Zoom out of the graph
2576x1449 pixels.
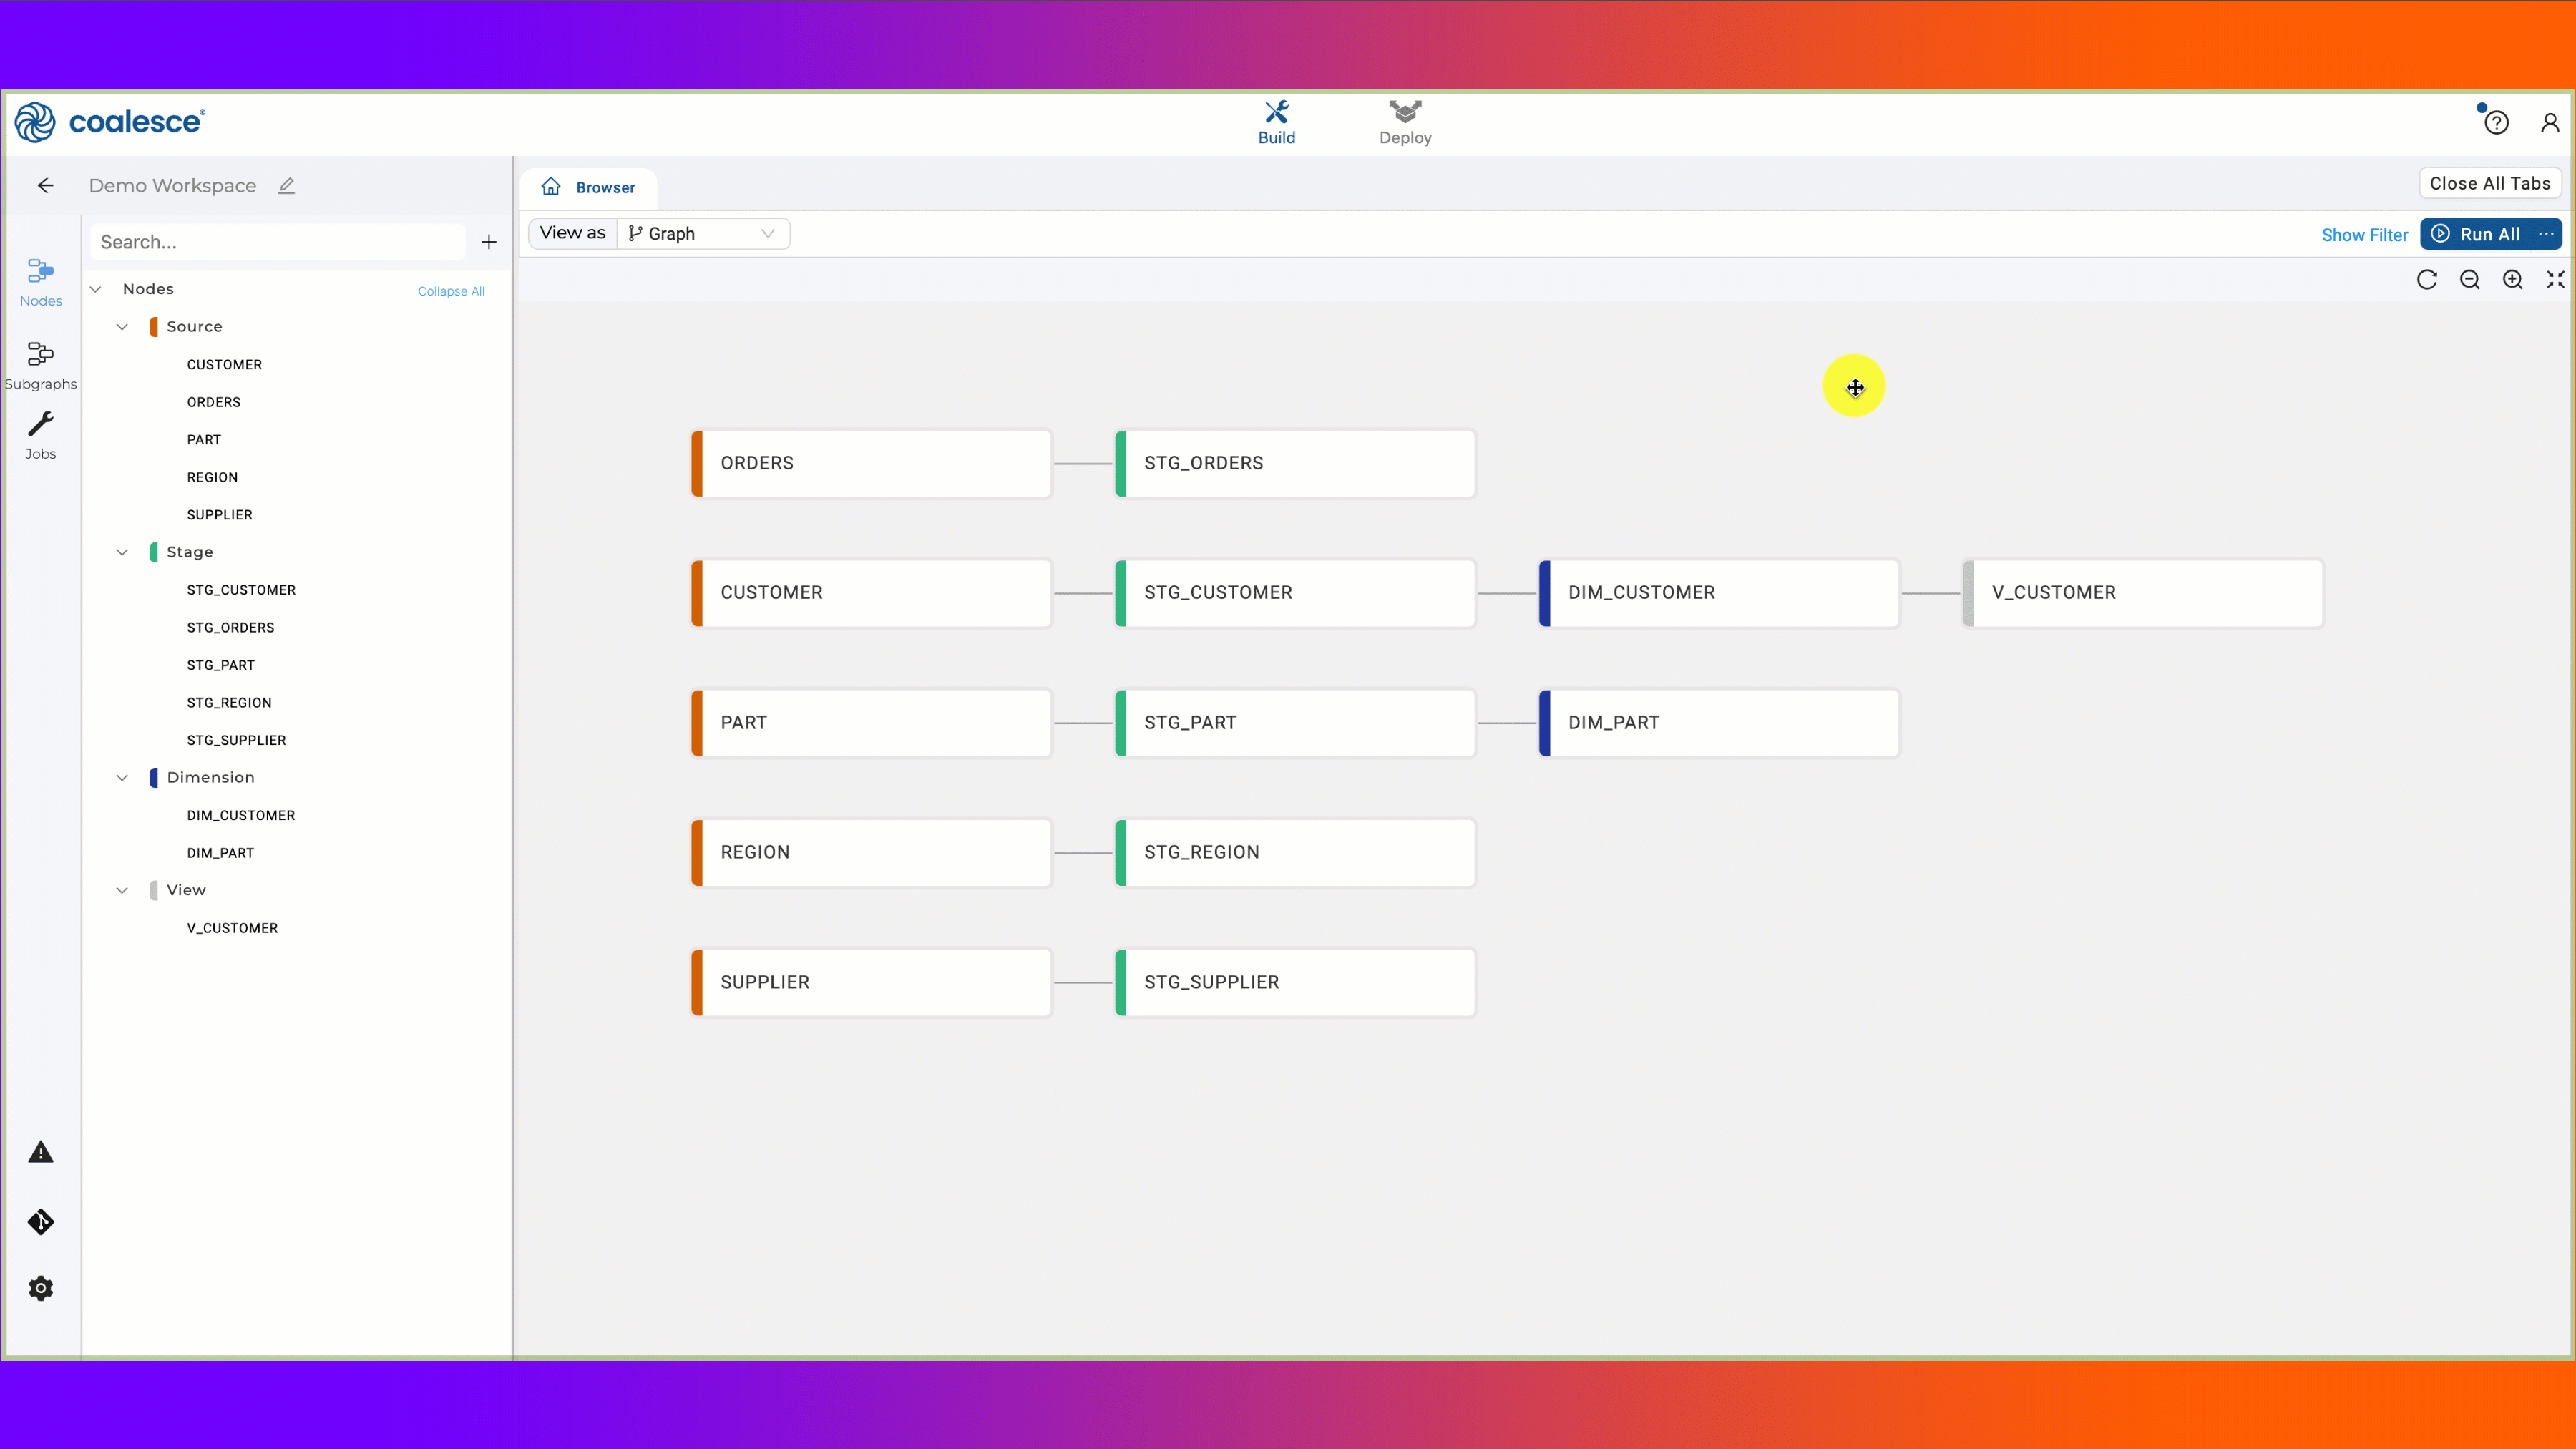(x=2470, y=279)
